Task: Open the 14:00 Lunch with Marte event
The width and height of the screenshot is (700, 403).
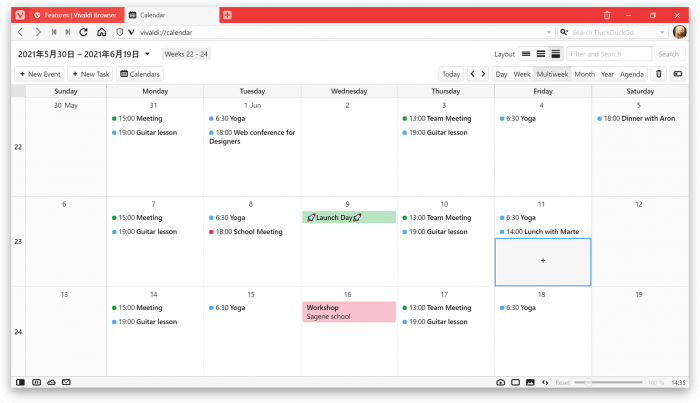Action: tap(539, 232)
